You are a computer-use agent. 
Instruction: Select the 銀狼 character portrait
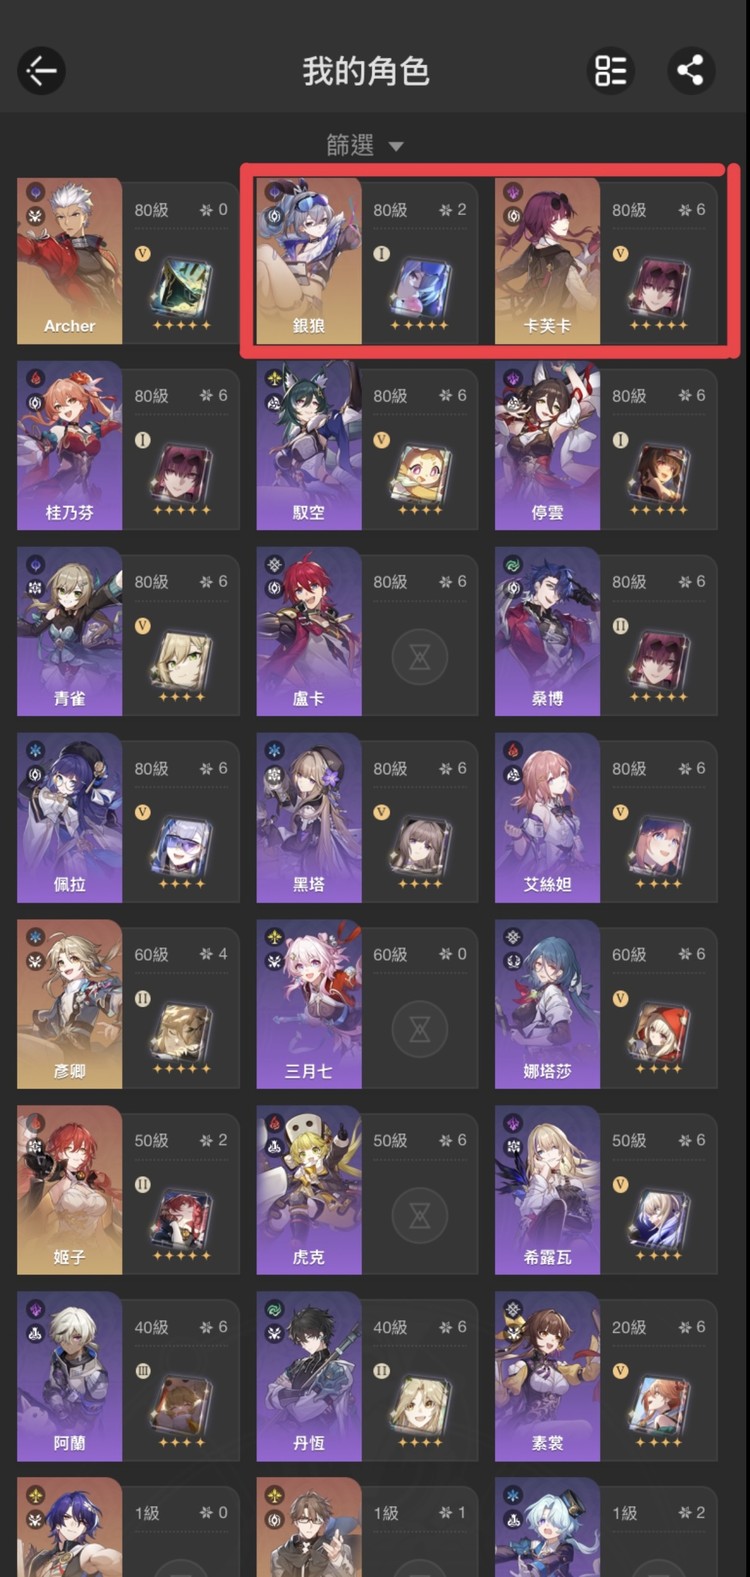[x=309, y=262]
